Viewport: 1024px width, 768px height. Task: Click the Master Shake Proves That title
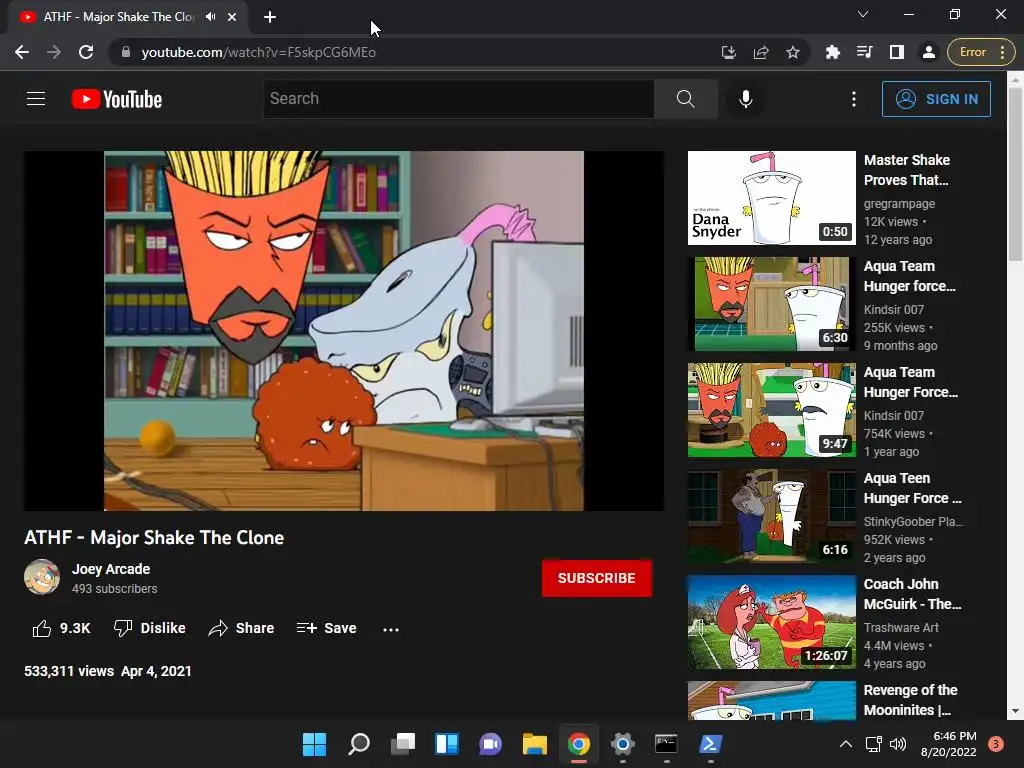pos(906,170)
